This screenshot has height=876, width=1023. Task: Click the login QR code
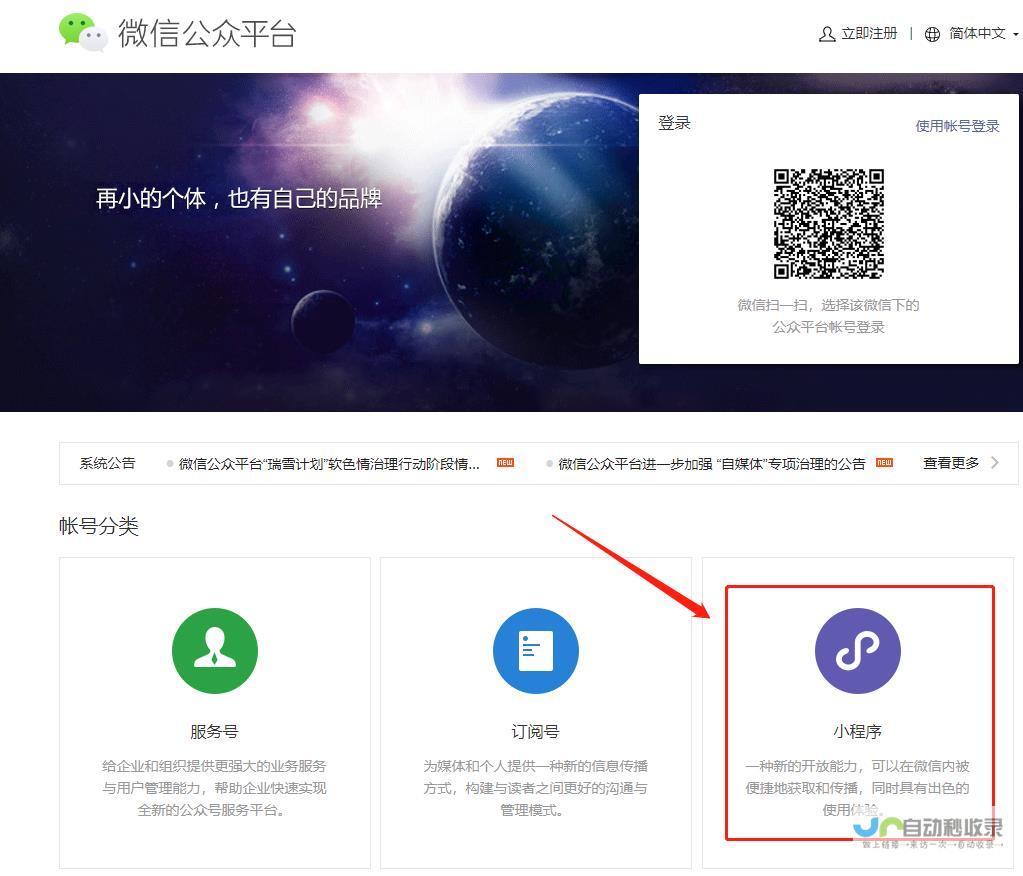[x=829, y=224]
